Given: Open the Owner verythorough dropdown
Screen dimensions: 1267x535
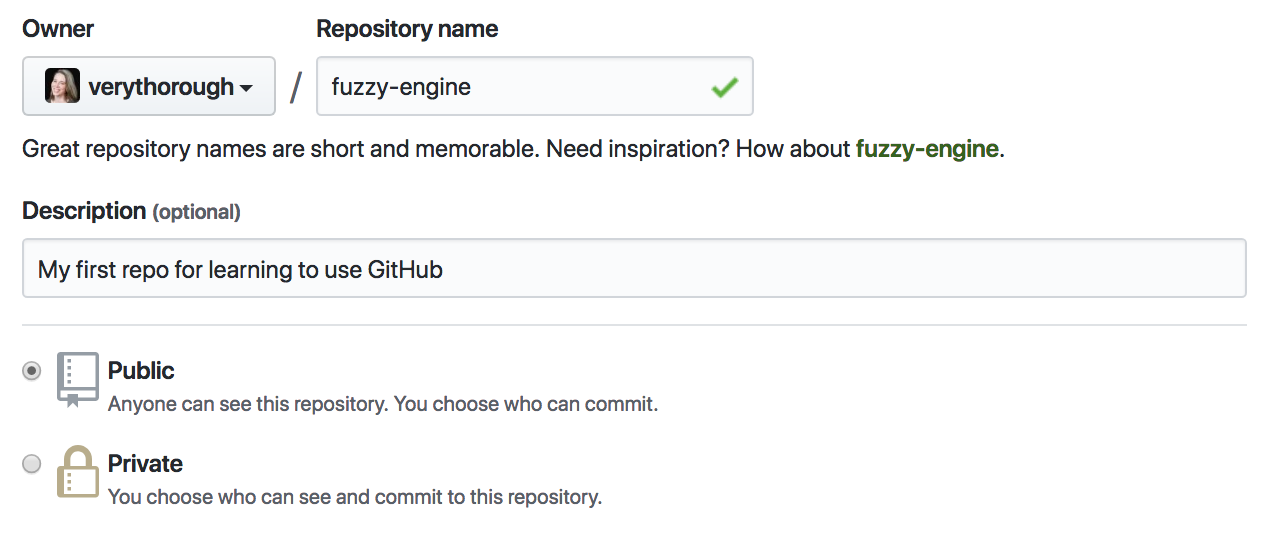Looking at the screenshot, I should coord(149,86).
